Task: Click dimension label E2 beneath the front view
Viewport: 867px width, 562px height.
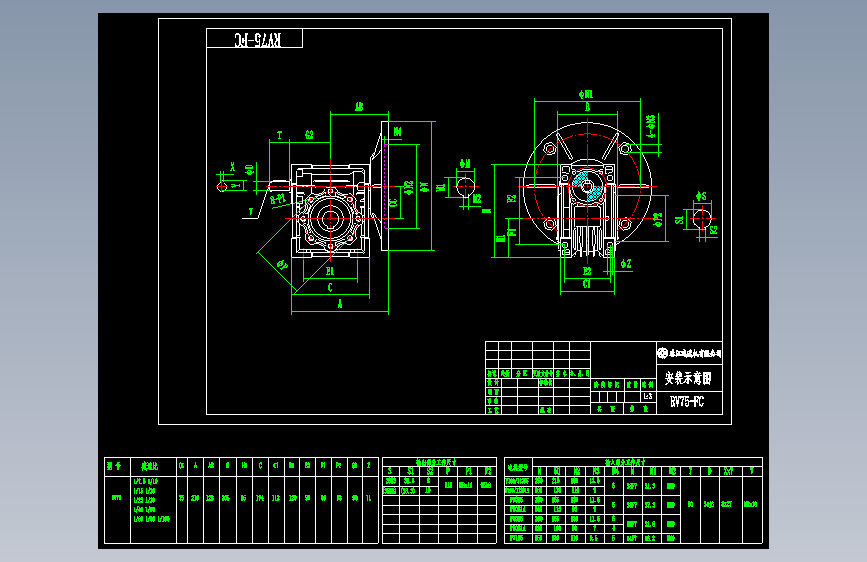Action: click(587, 271)
